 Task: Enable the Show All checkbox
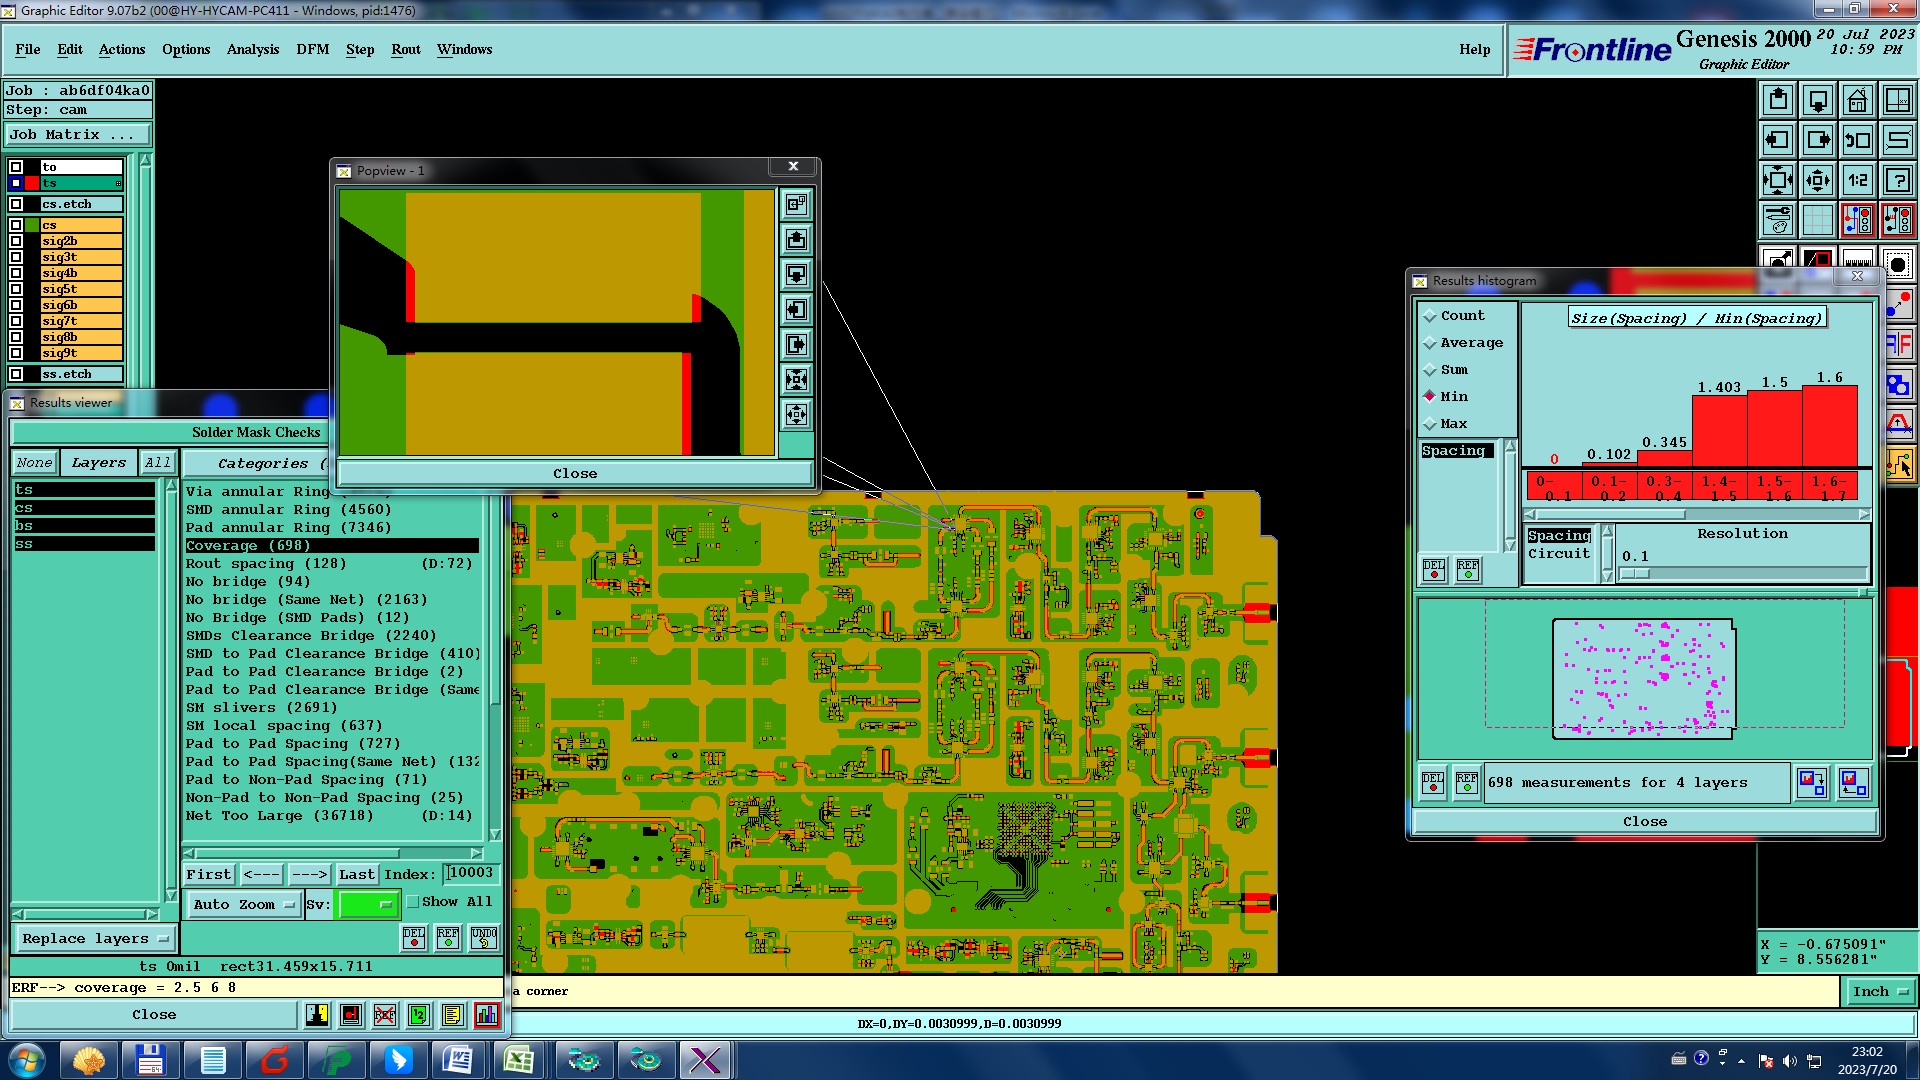pyautogui.click(x=413, y=902)
